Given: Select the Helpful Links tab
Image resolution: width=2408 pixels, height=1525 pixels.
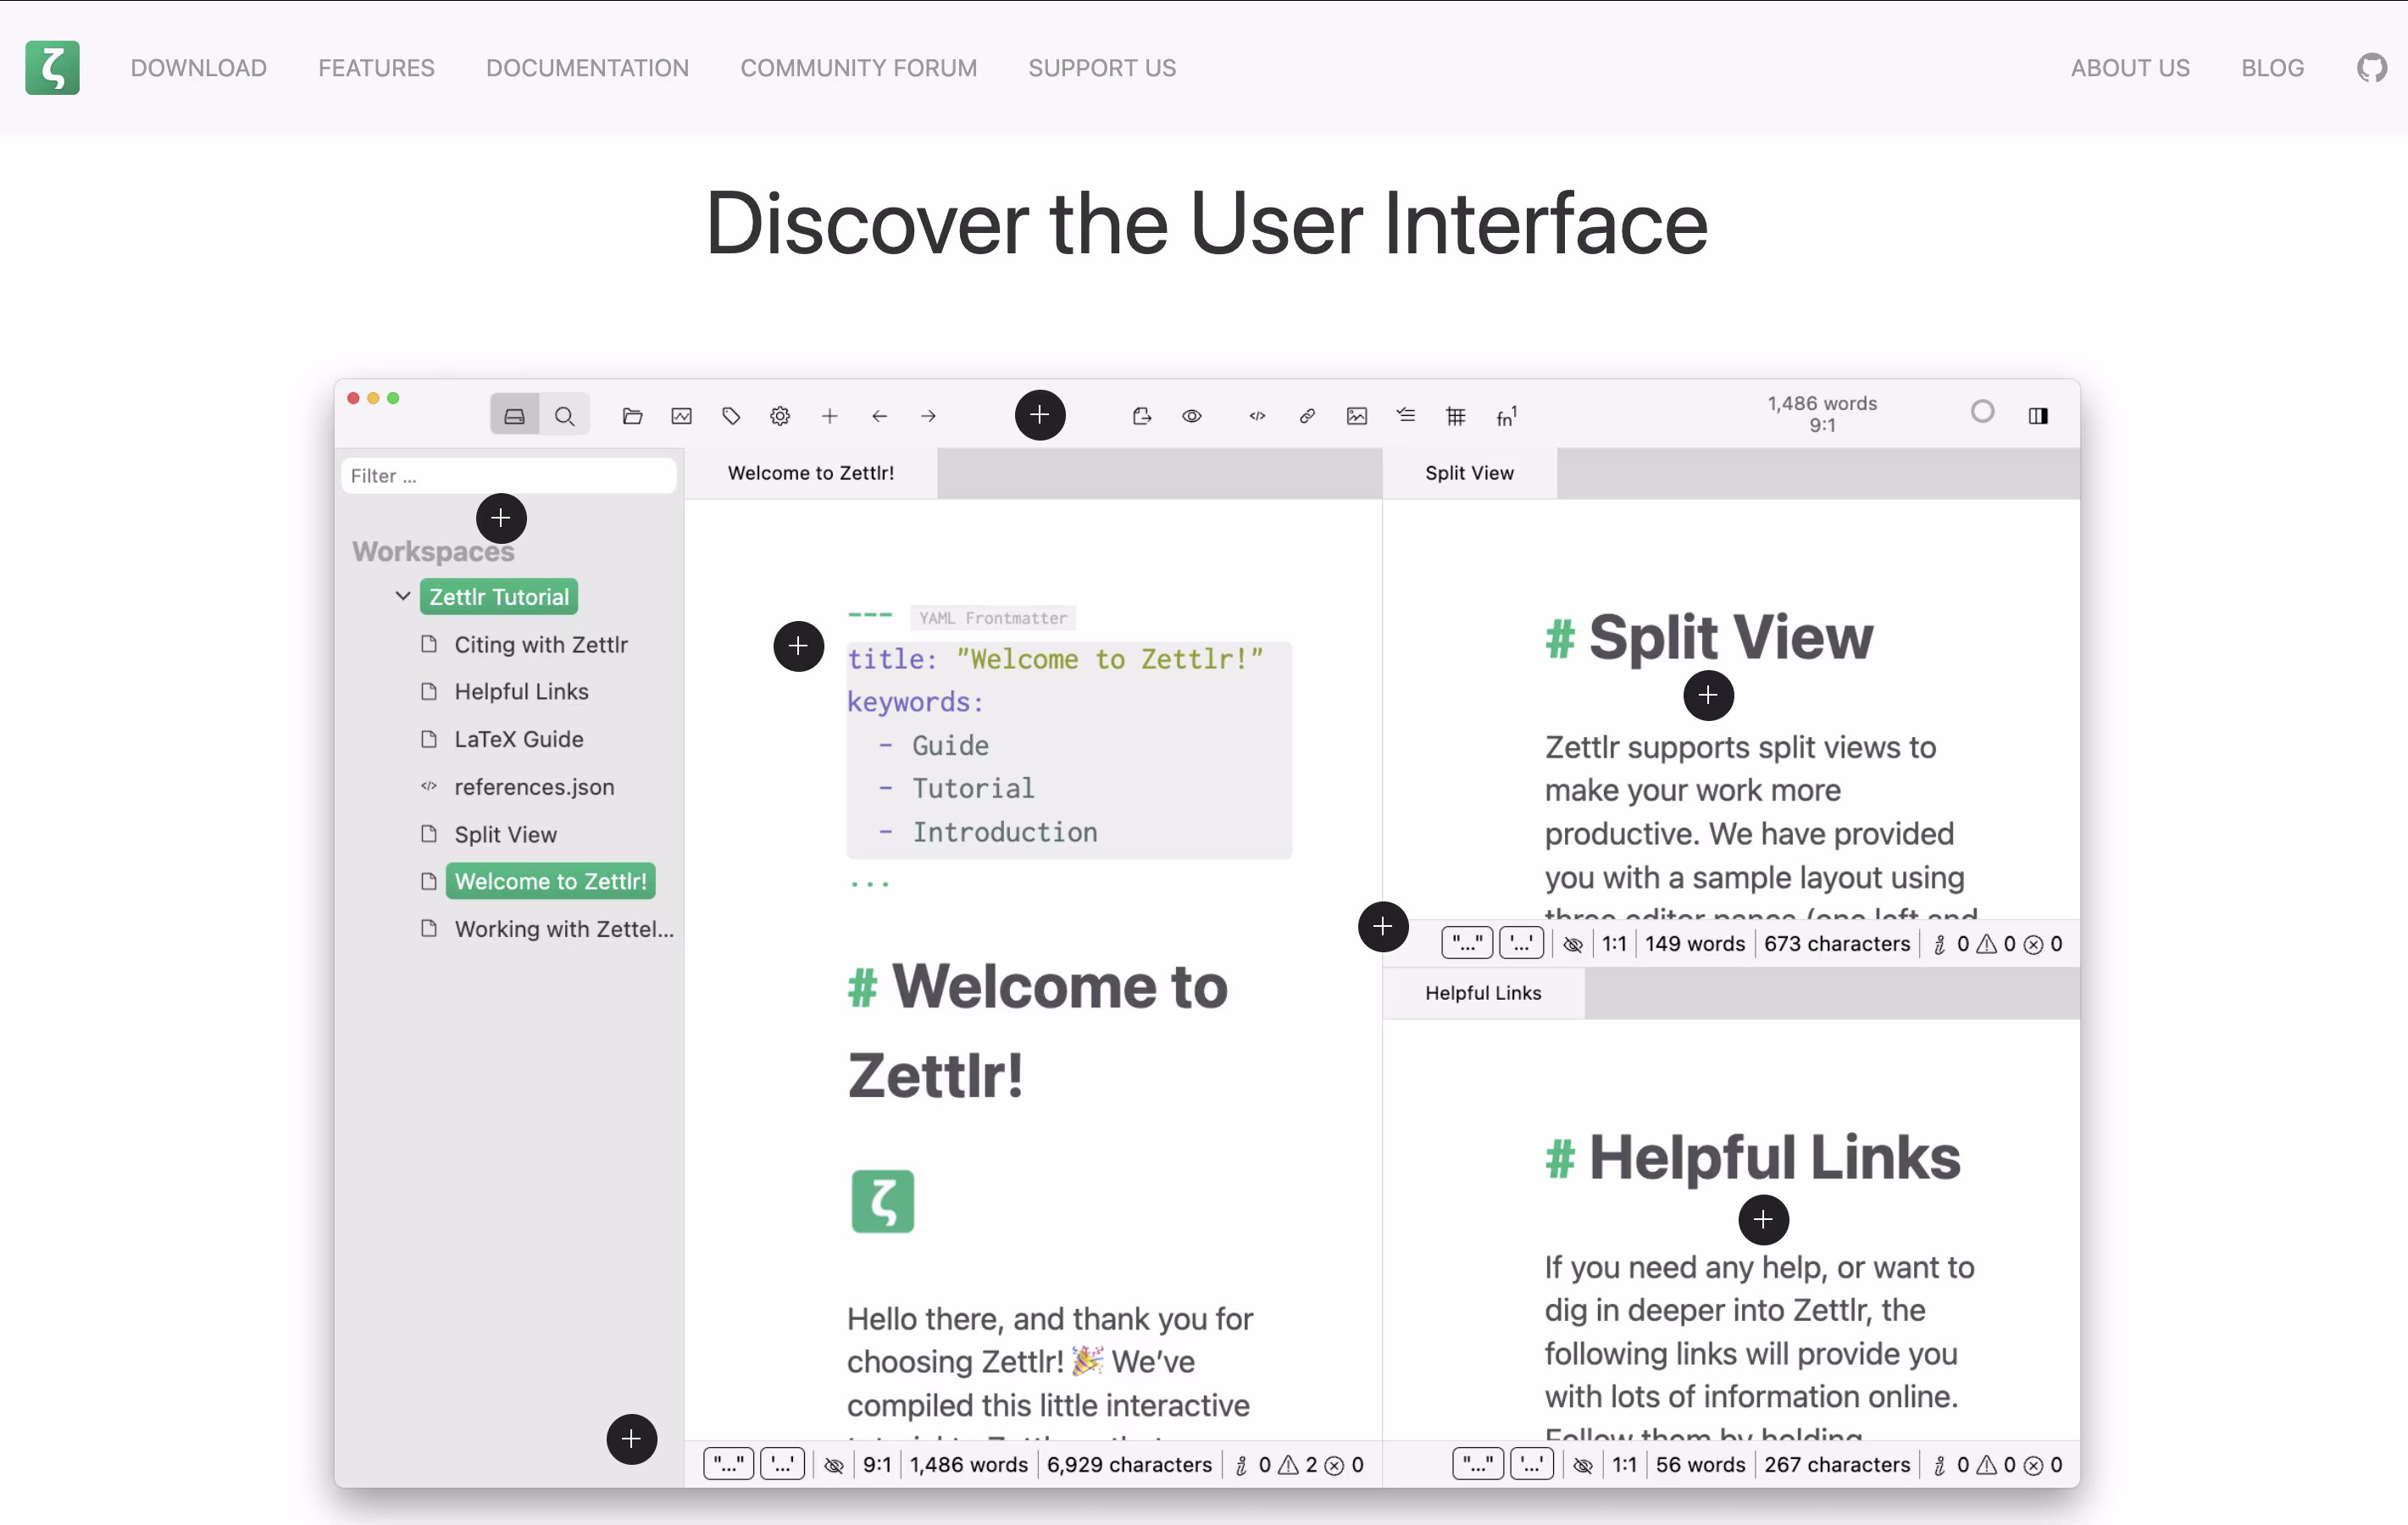Looking at the screenshot, I should 1482,993.
